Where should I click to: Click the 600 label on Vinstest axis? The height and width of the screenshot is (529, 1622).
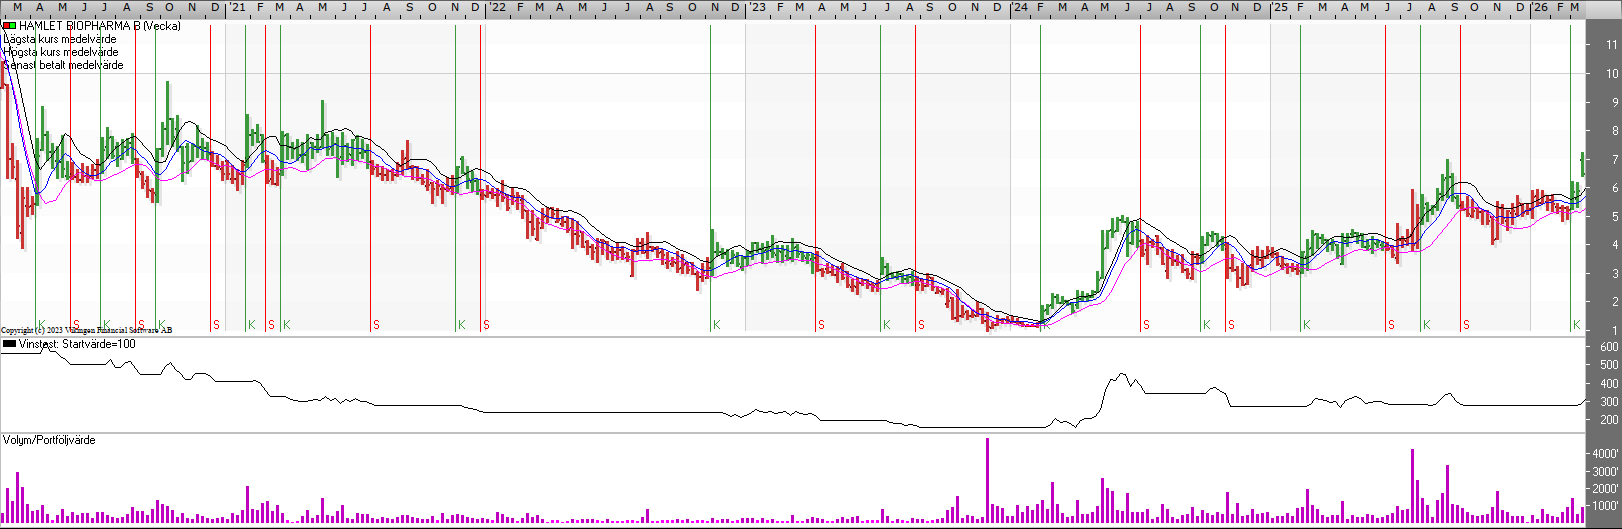pyautogui.click(x=1609, y=347)
